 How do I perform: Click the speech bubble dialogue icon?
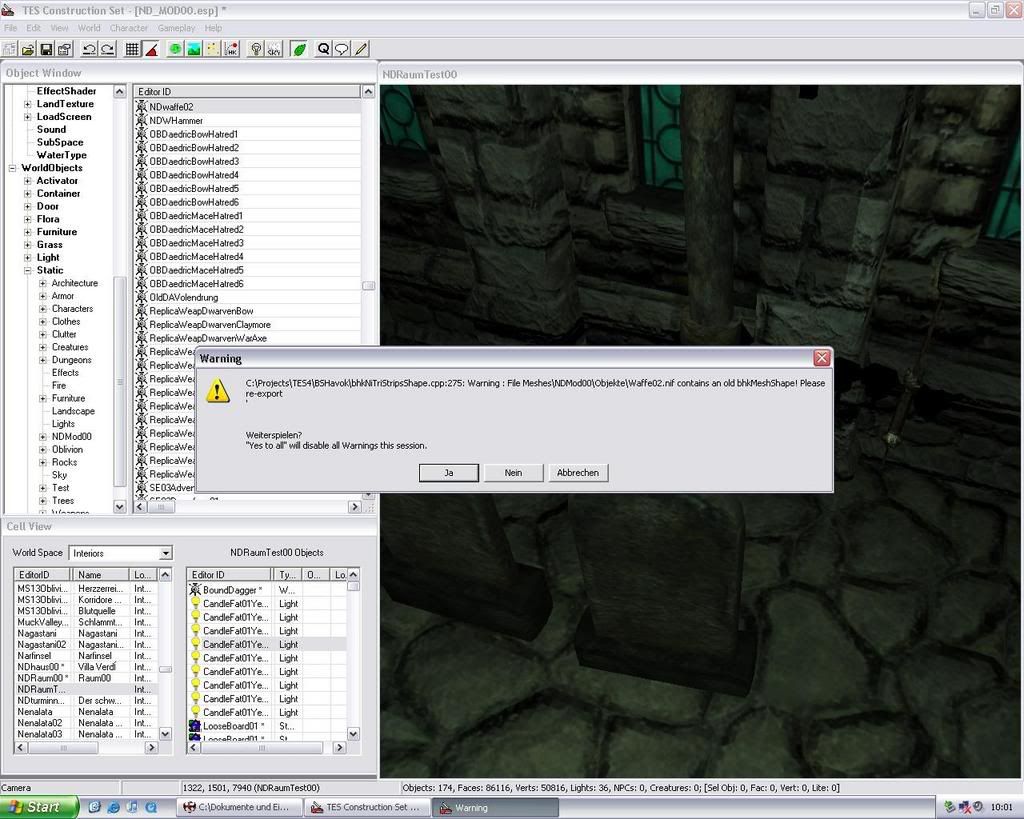tap(341, 48)
